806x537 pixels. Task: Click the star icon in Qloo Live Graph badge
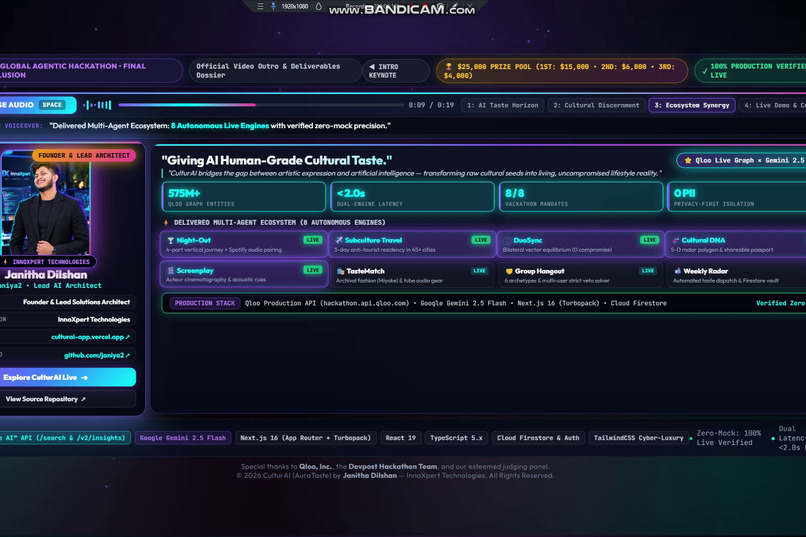coord(688,160)
